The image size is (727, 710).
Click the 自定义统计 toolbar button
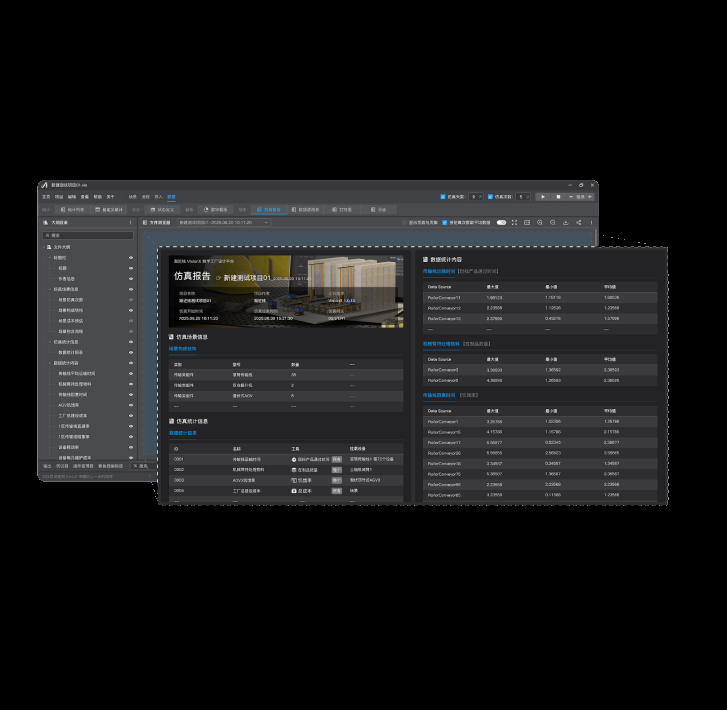(x=109, y=210)
